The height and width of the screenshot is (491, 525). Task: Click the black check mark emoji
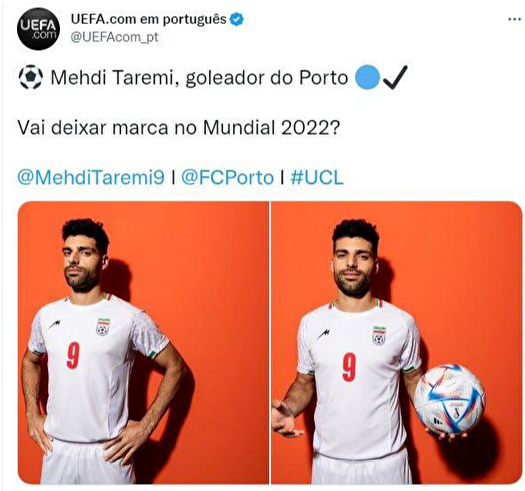click(x=395, y=77)
